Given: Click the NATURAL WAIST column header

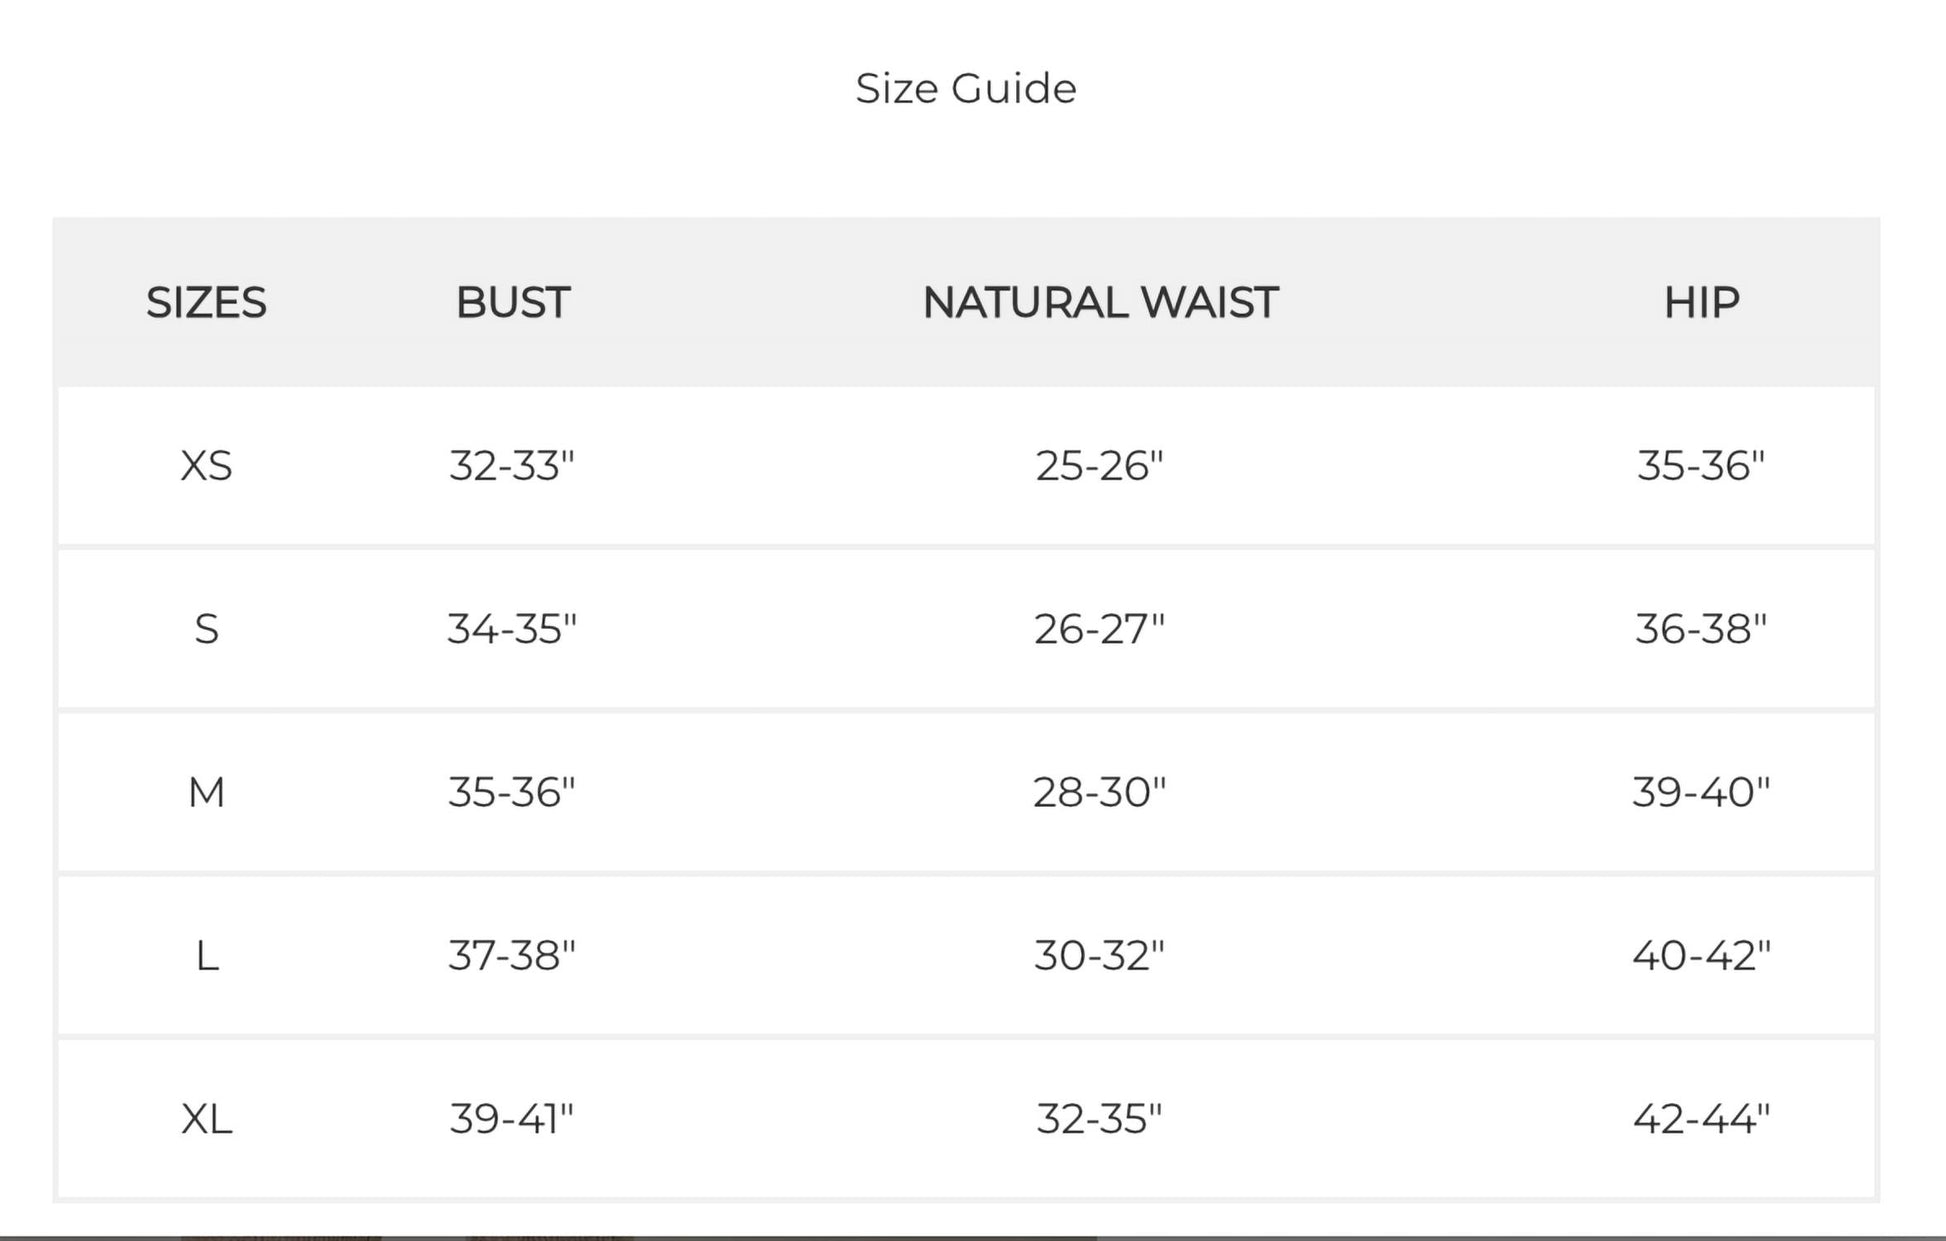Looking at the screenshot, I should coord(1100,302).
